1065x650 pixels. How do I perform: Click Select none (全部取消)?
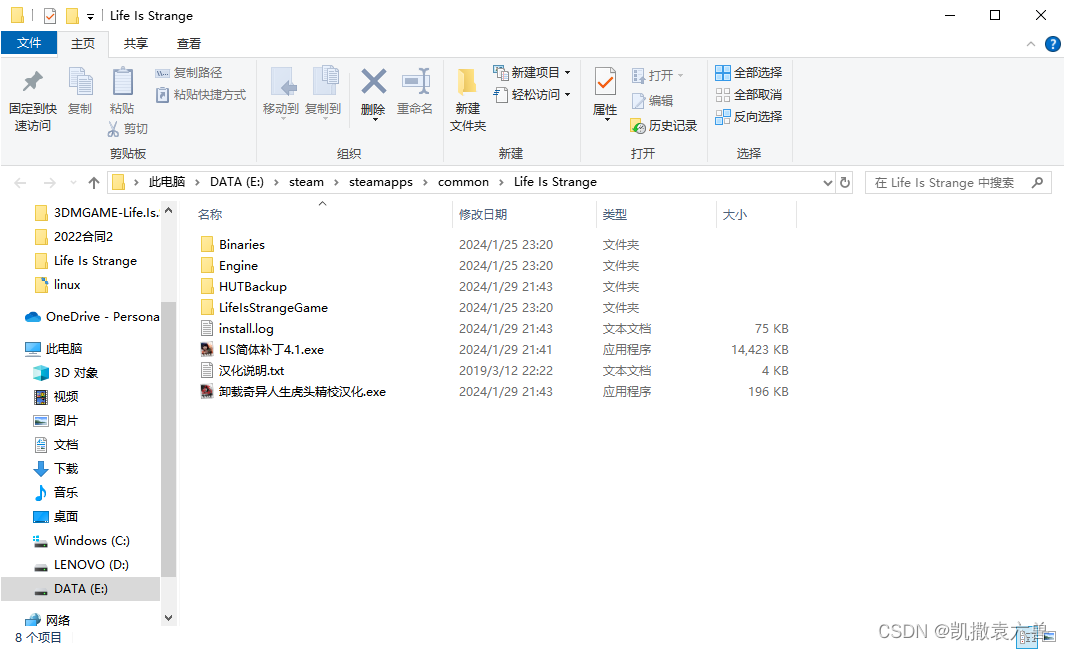click(x=748, y=95)
